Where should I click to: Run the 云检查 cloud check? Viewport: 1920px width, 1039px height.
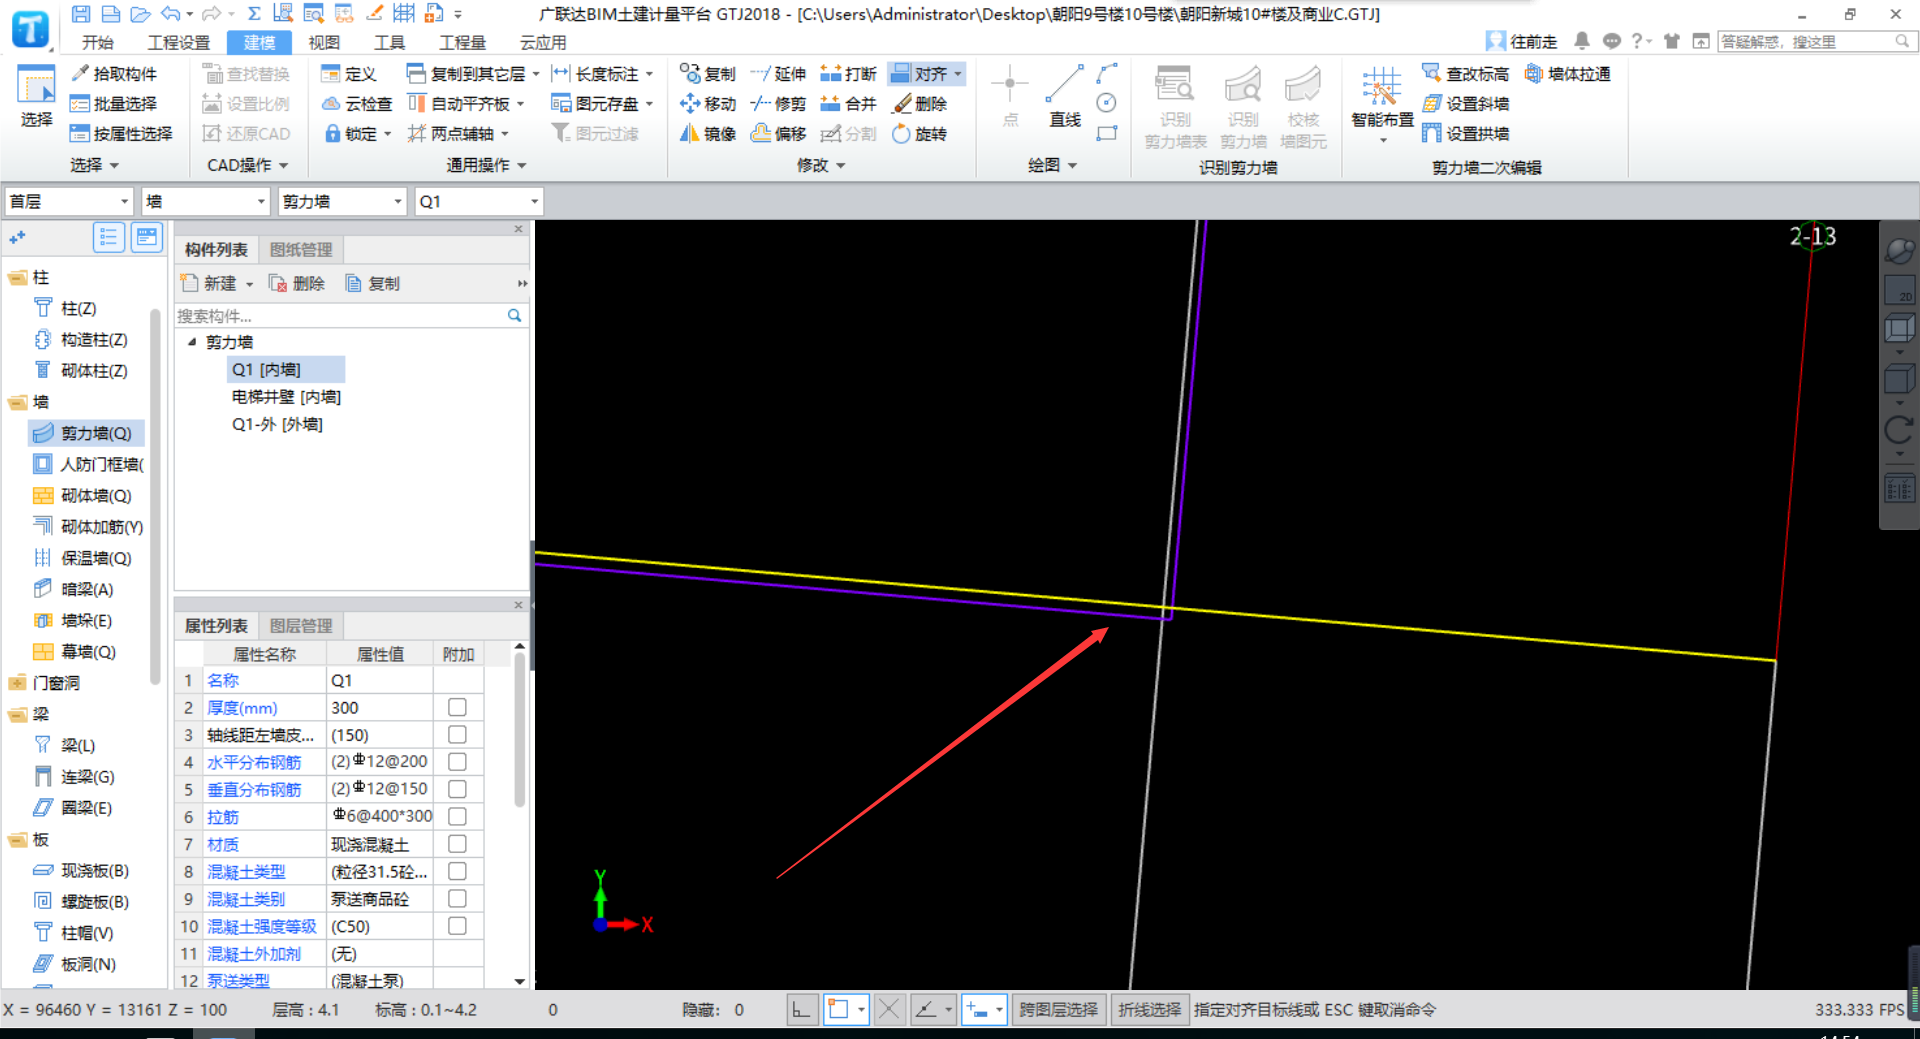tap(357, 104)
